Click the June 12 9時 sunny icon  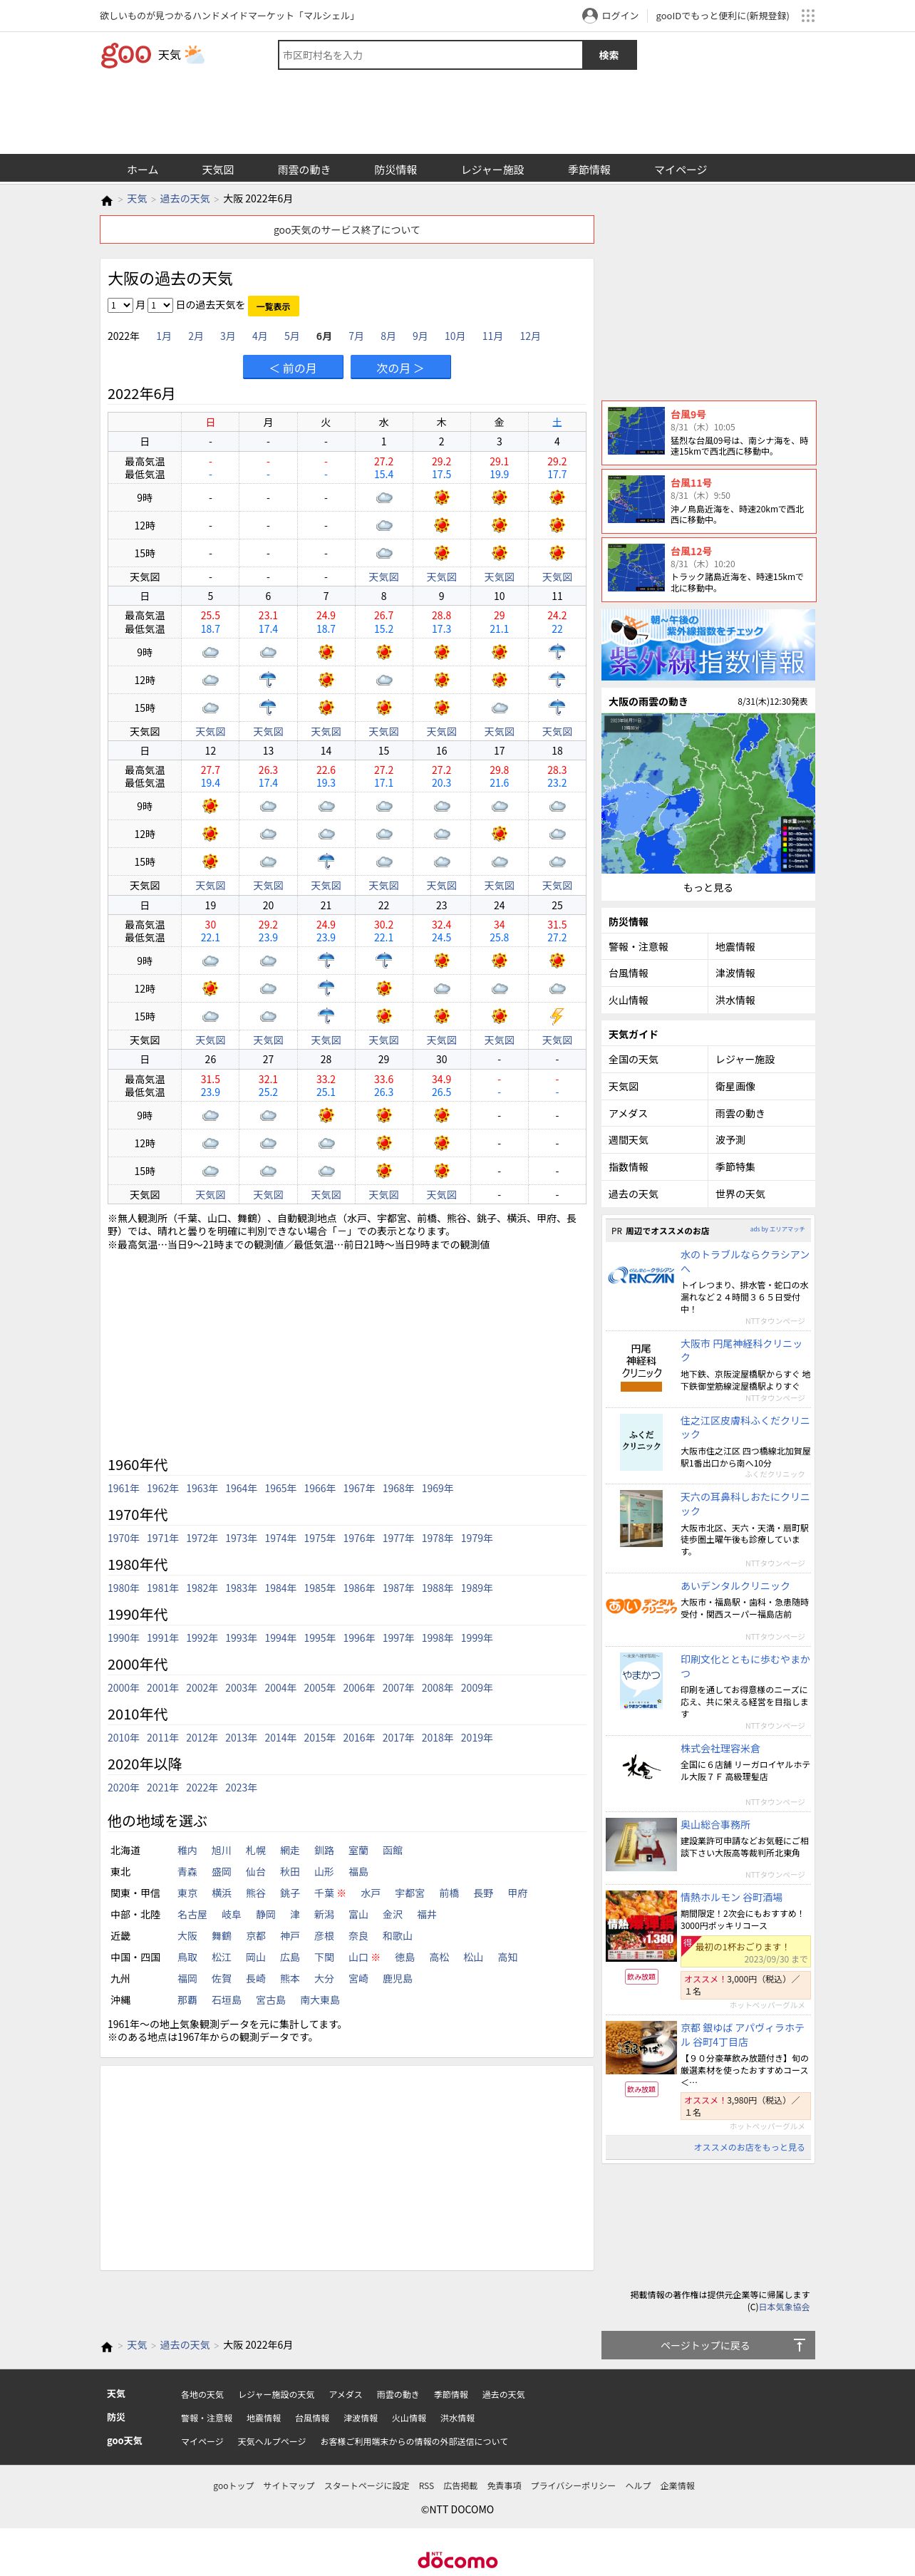210,806
